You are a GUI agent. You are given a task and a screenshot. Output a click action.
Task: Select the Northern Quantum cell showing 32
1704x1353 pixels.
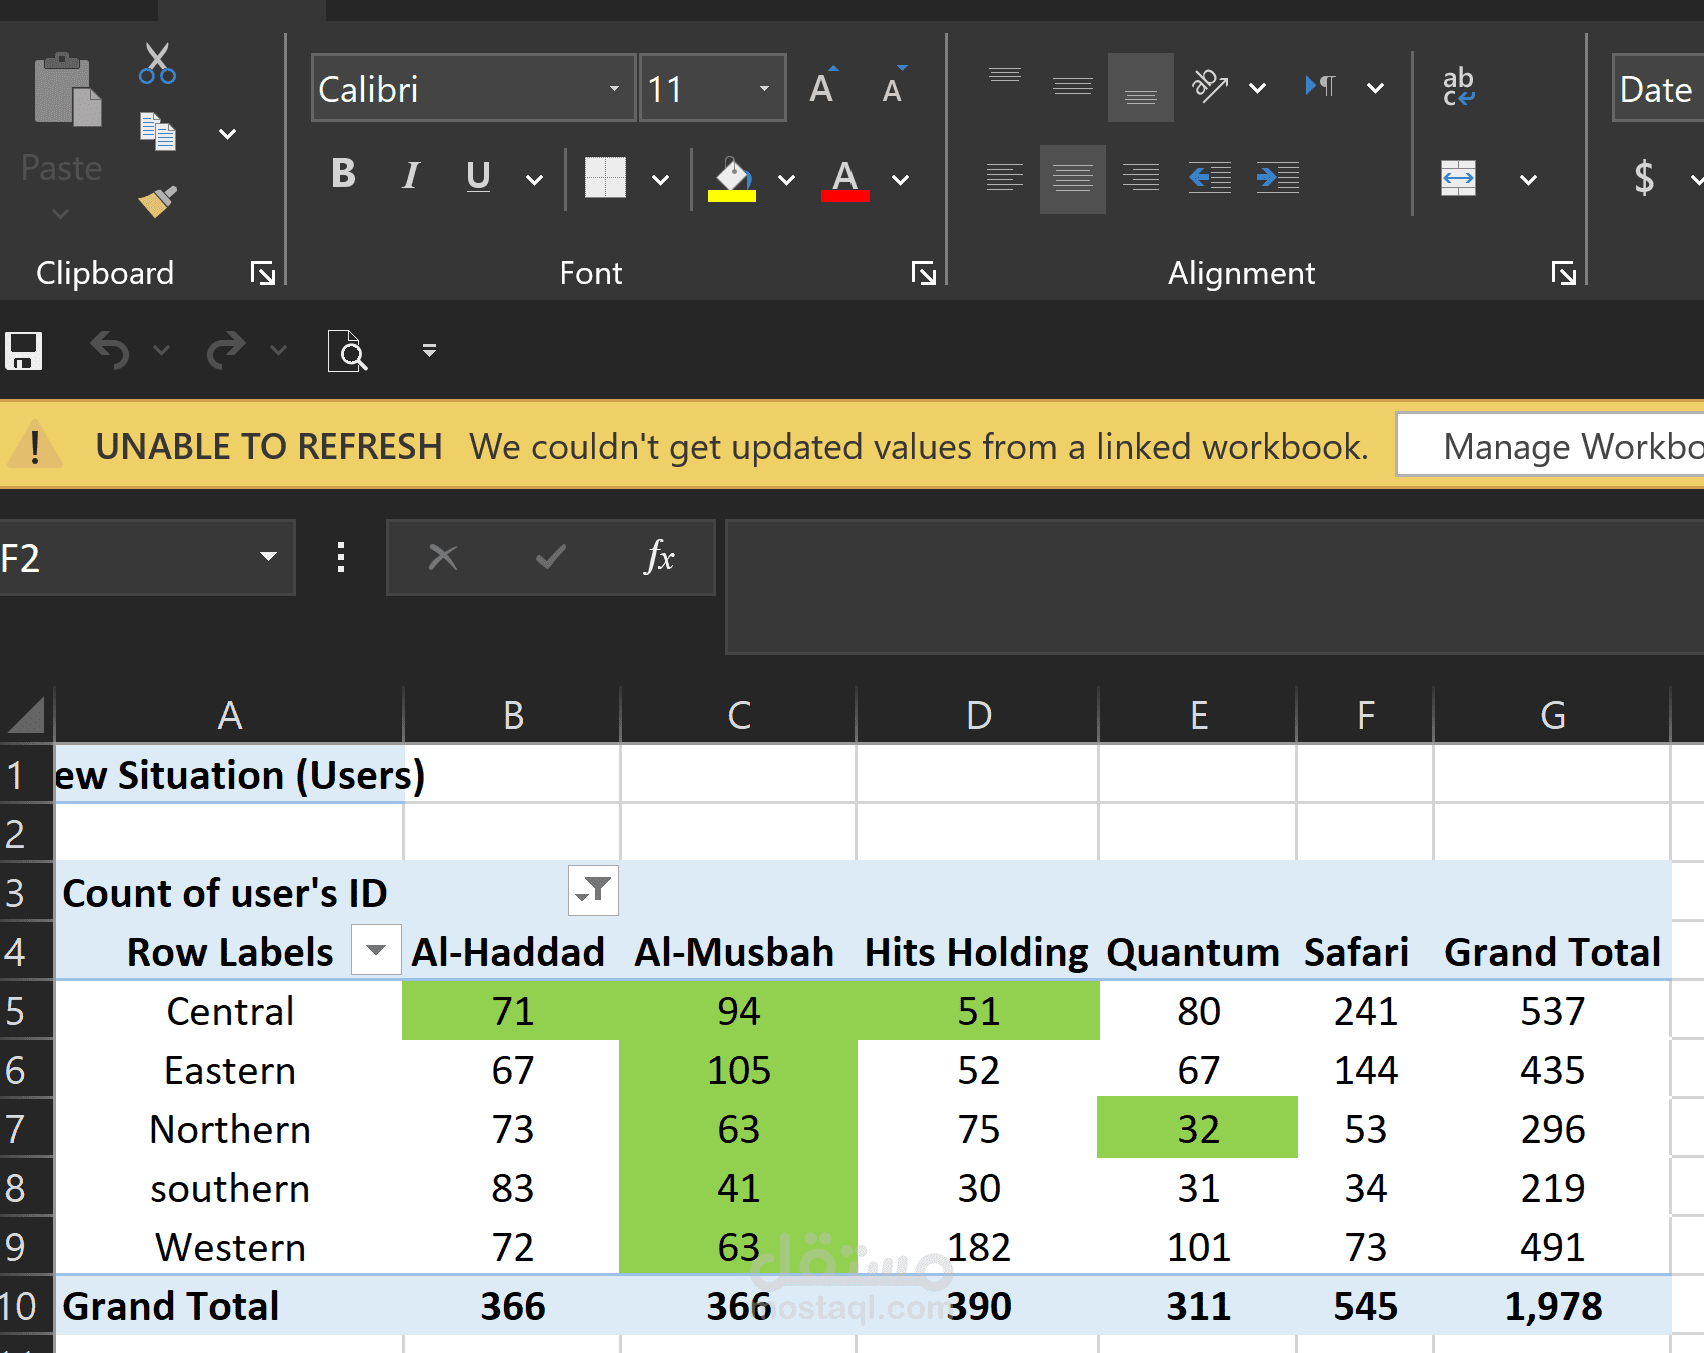(x=1198, y=1129)
